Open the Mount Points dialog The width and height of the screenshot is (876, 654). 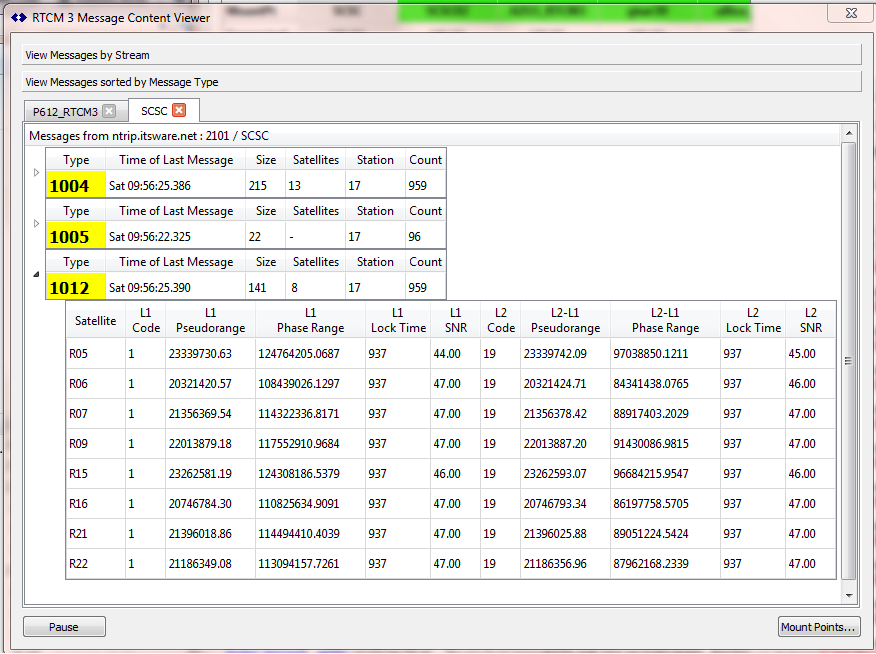[x=818, y=627]
